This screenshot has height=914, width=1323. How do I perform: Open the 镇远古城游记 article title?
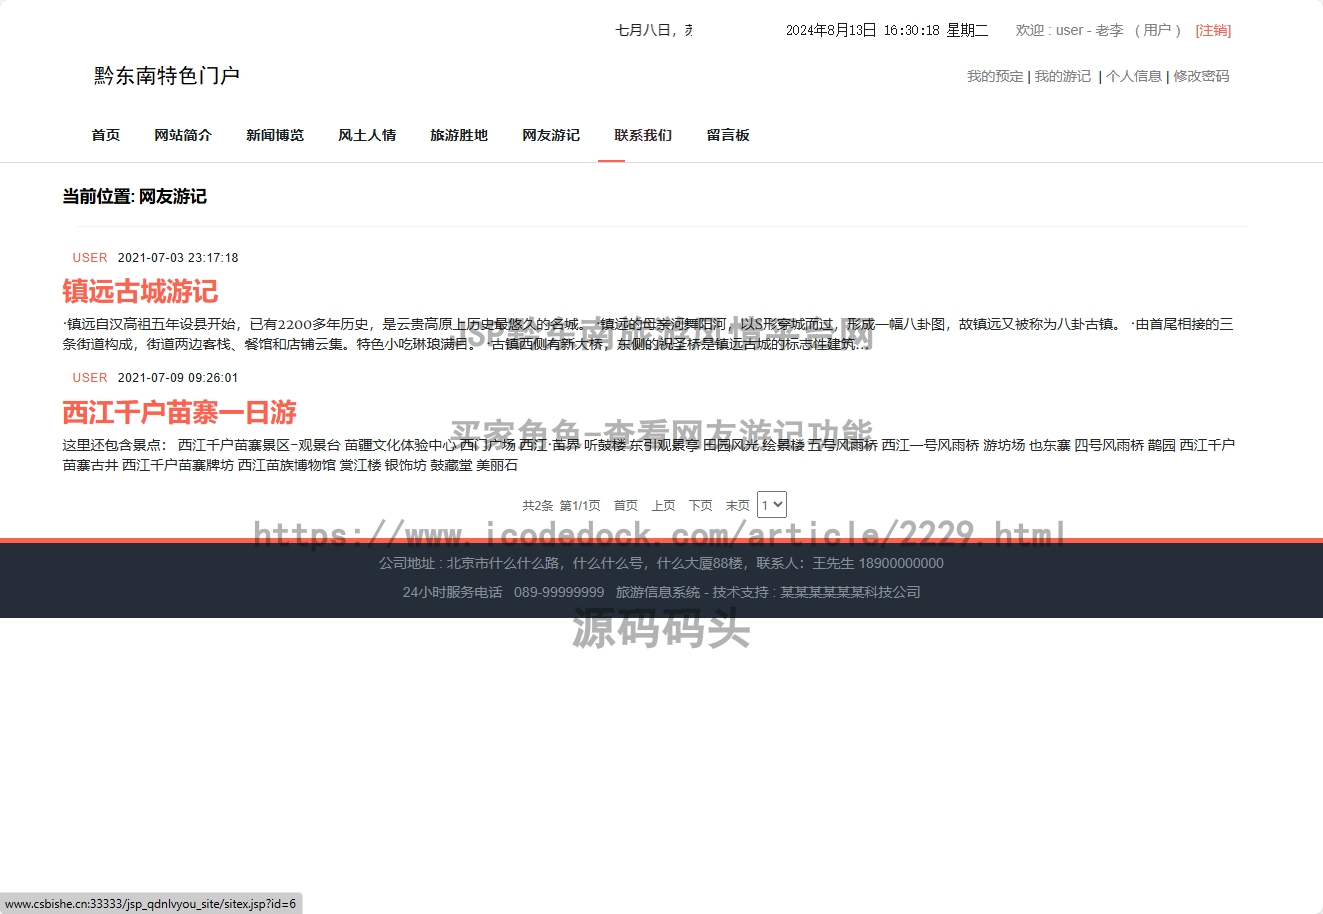(140, 292)
